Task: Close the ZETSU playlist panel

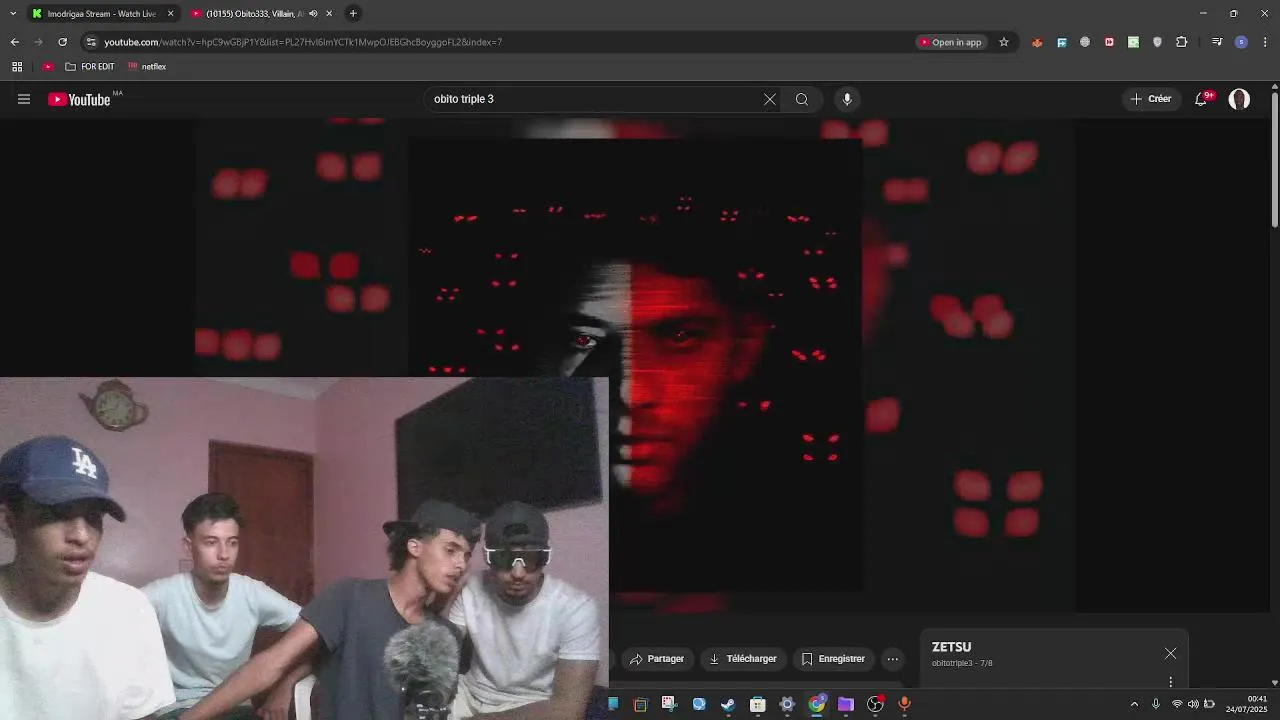Action: point(1170,653)
